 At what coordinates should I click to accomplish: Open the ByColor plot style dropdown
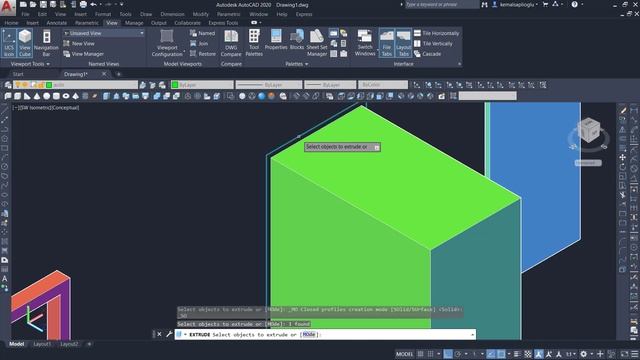click(383, 85)
